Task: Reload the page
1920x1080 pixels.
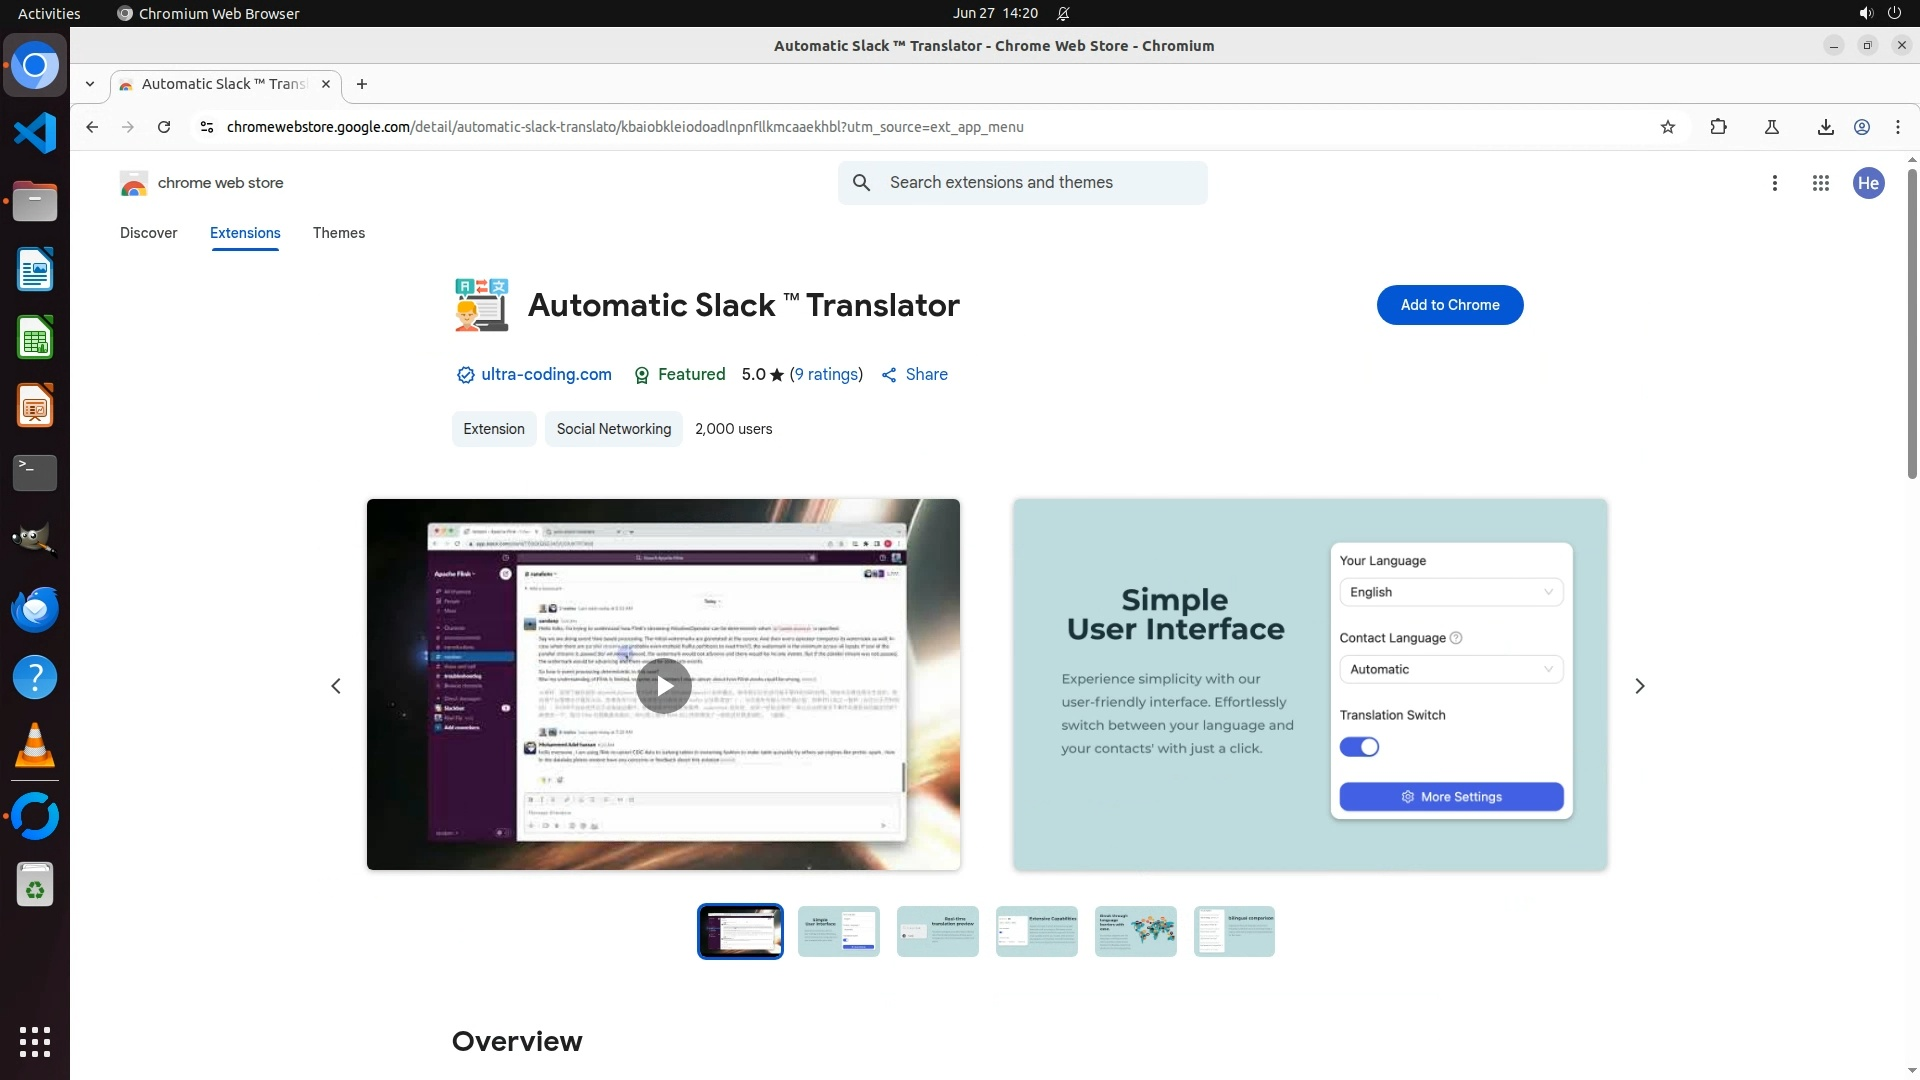Action: point(164,127)
